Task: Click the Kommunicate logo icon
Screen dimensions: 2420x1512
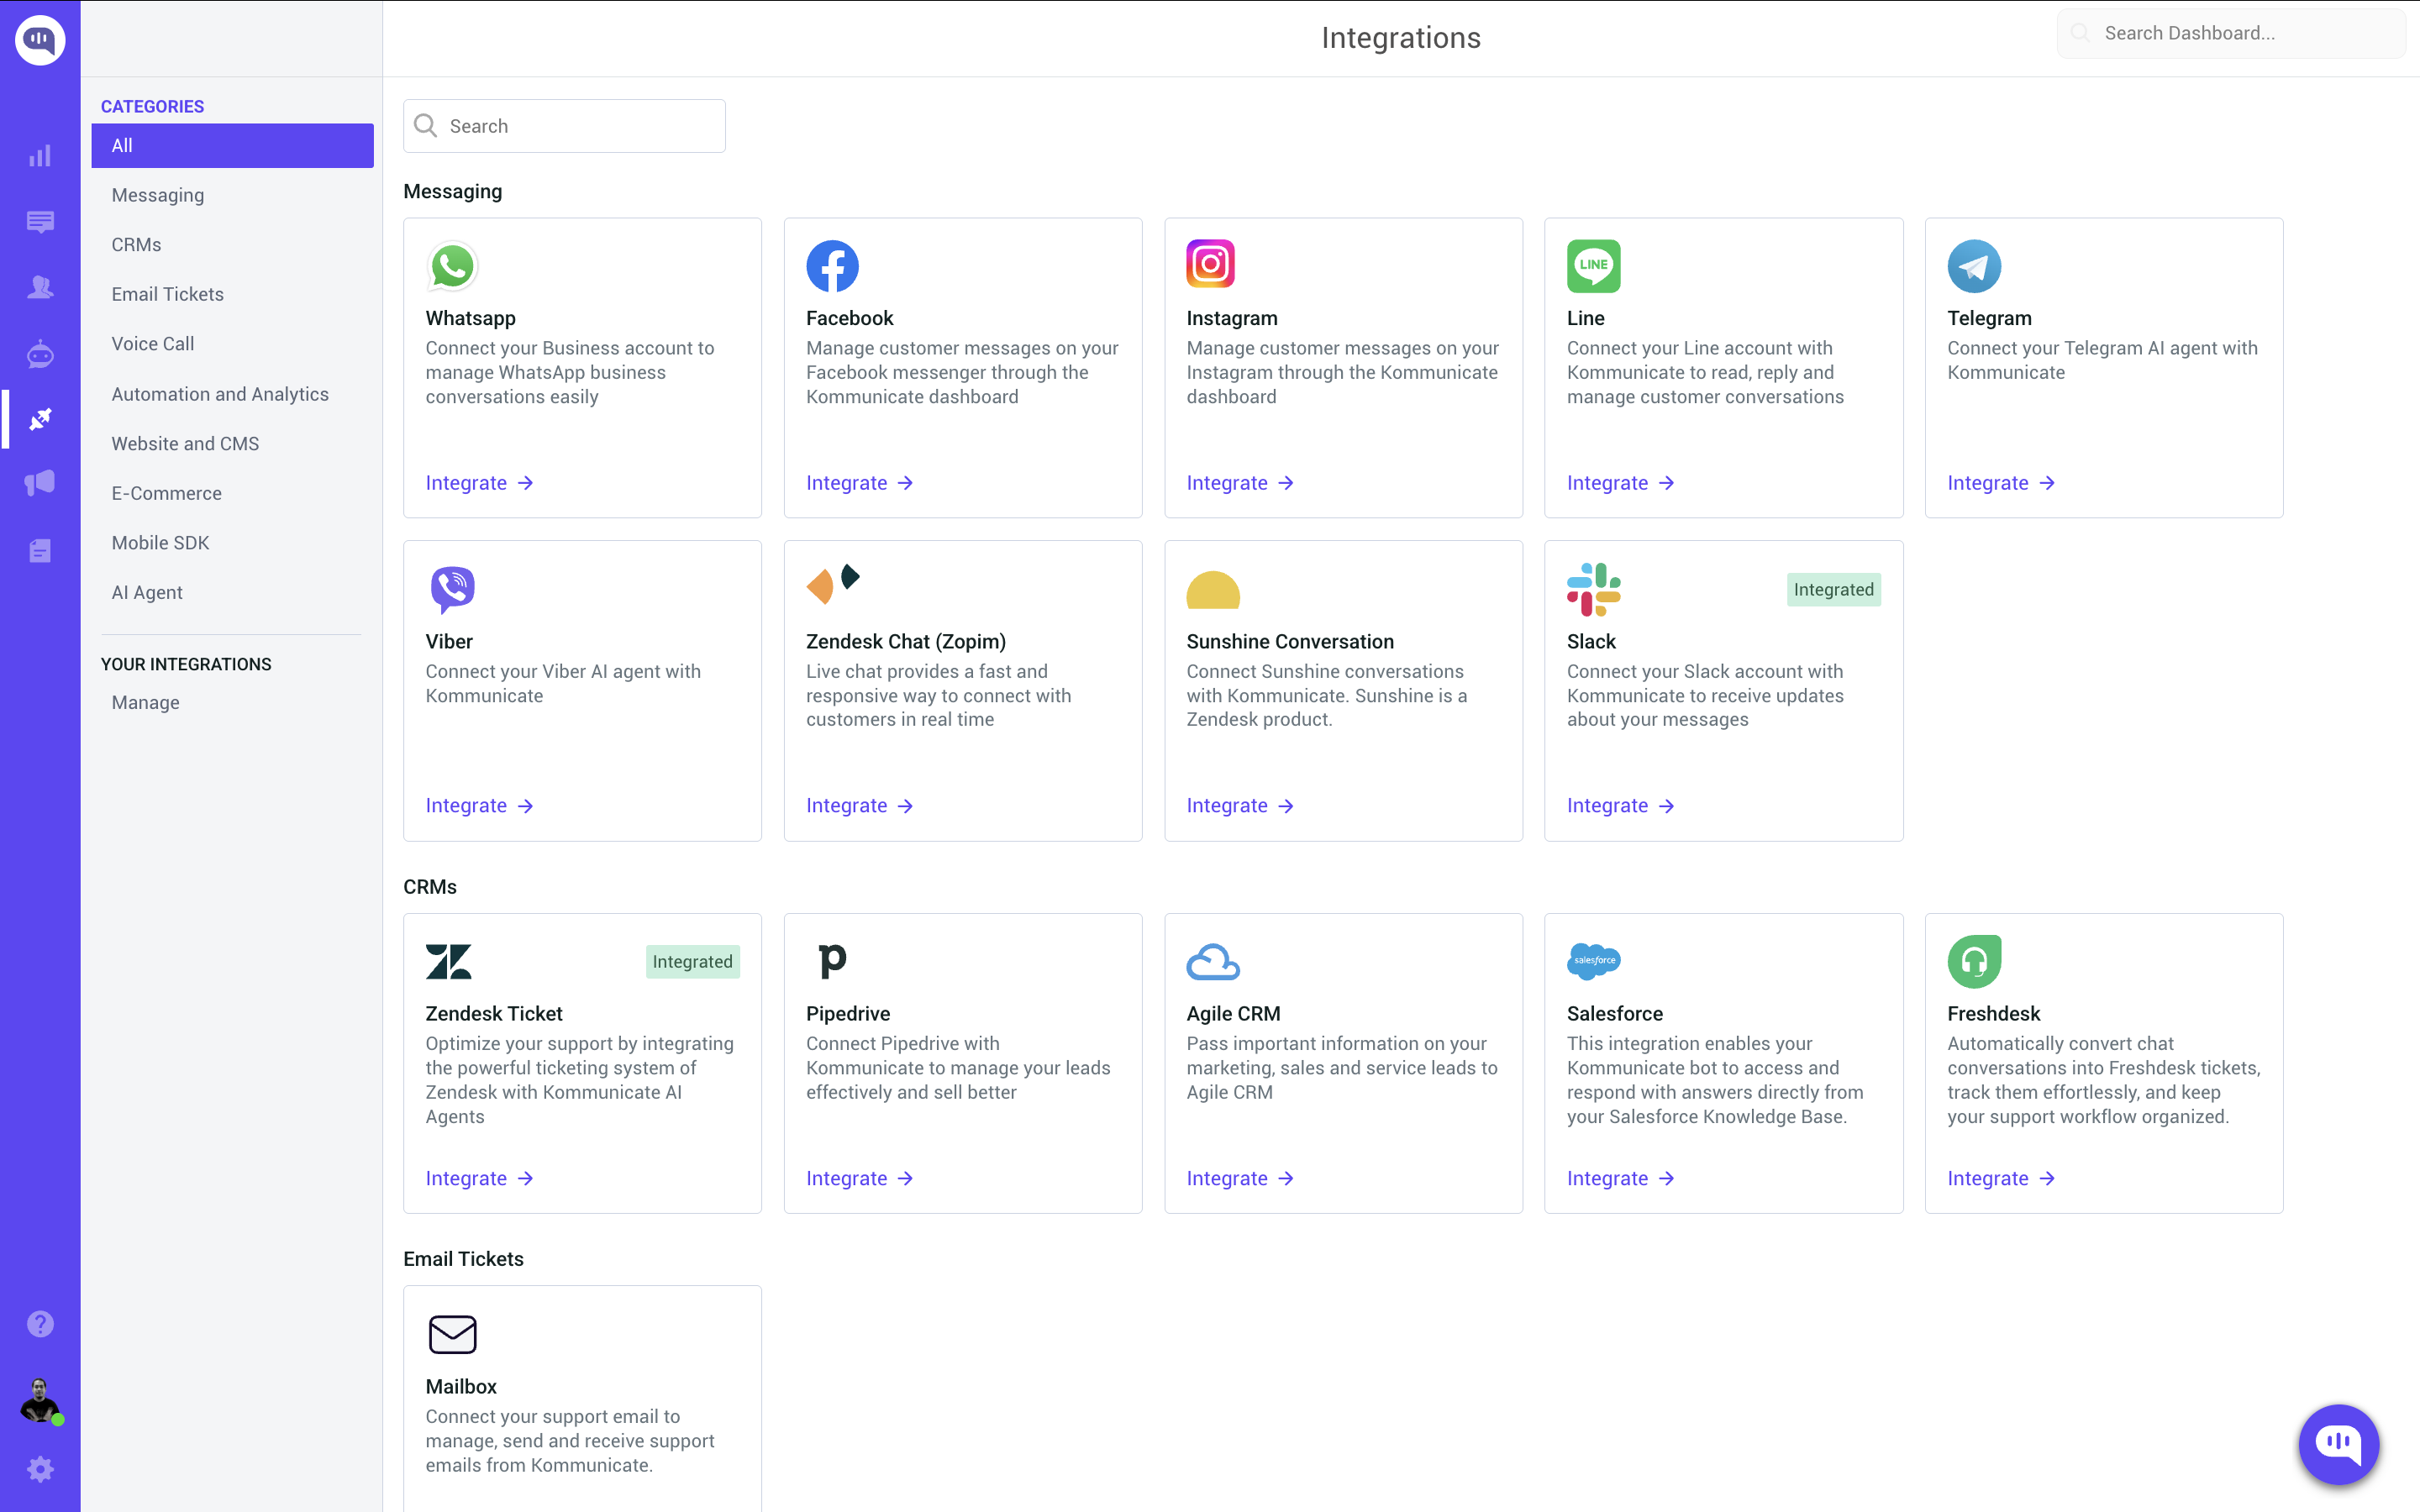Action: [40, 40]
